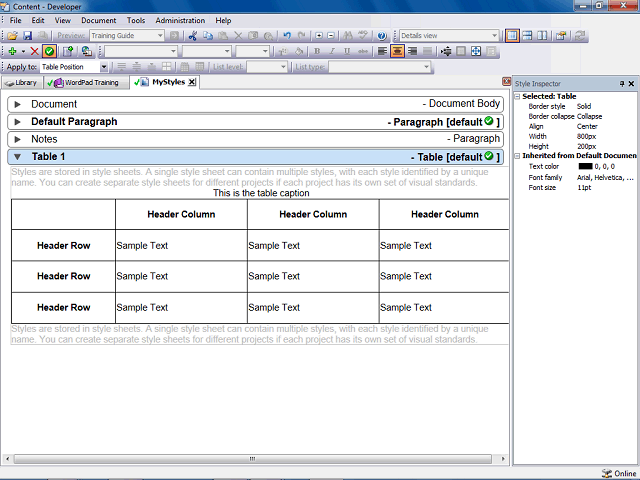Open the Edit menu
640x480 pixels.
tap(38, 20)
